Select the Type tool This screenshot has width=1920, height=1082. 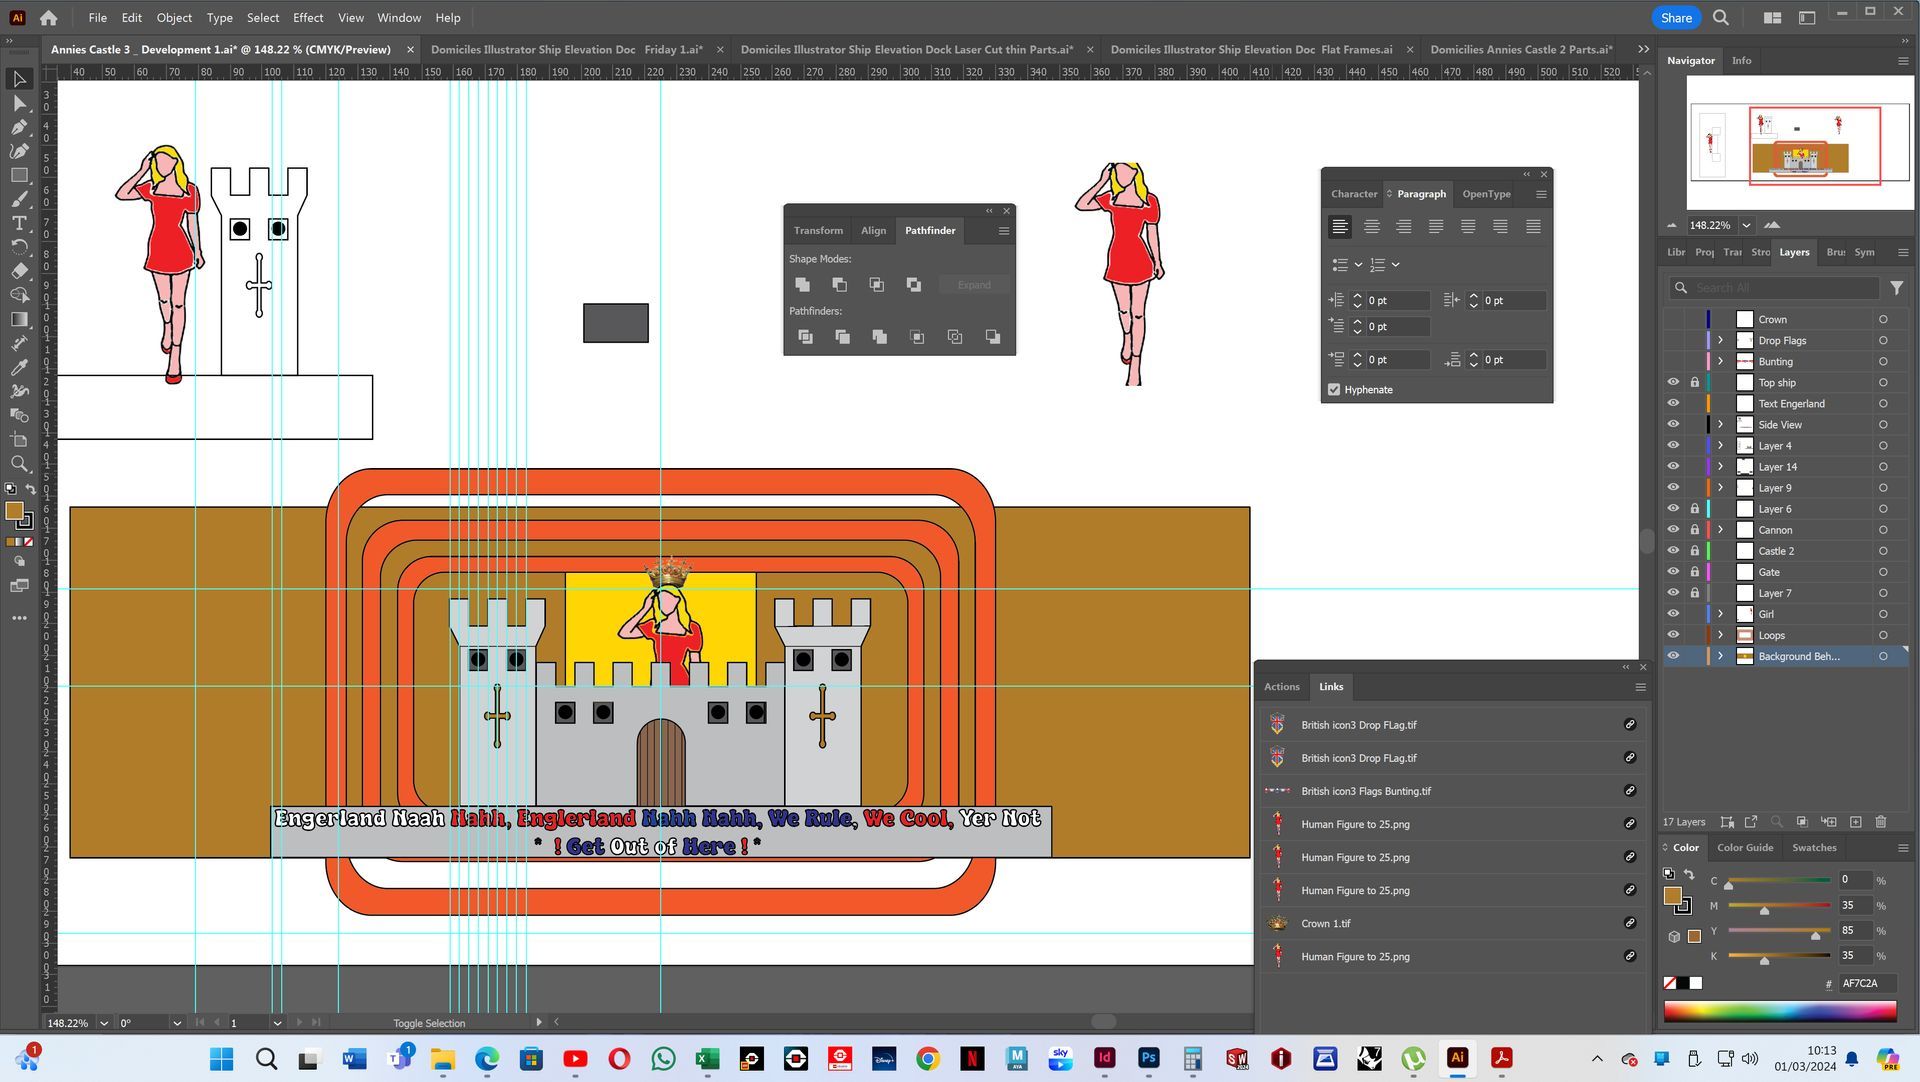[19, 223]
